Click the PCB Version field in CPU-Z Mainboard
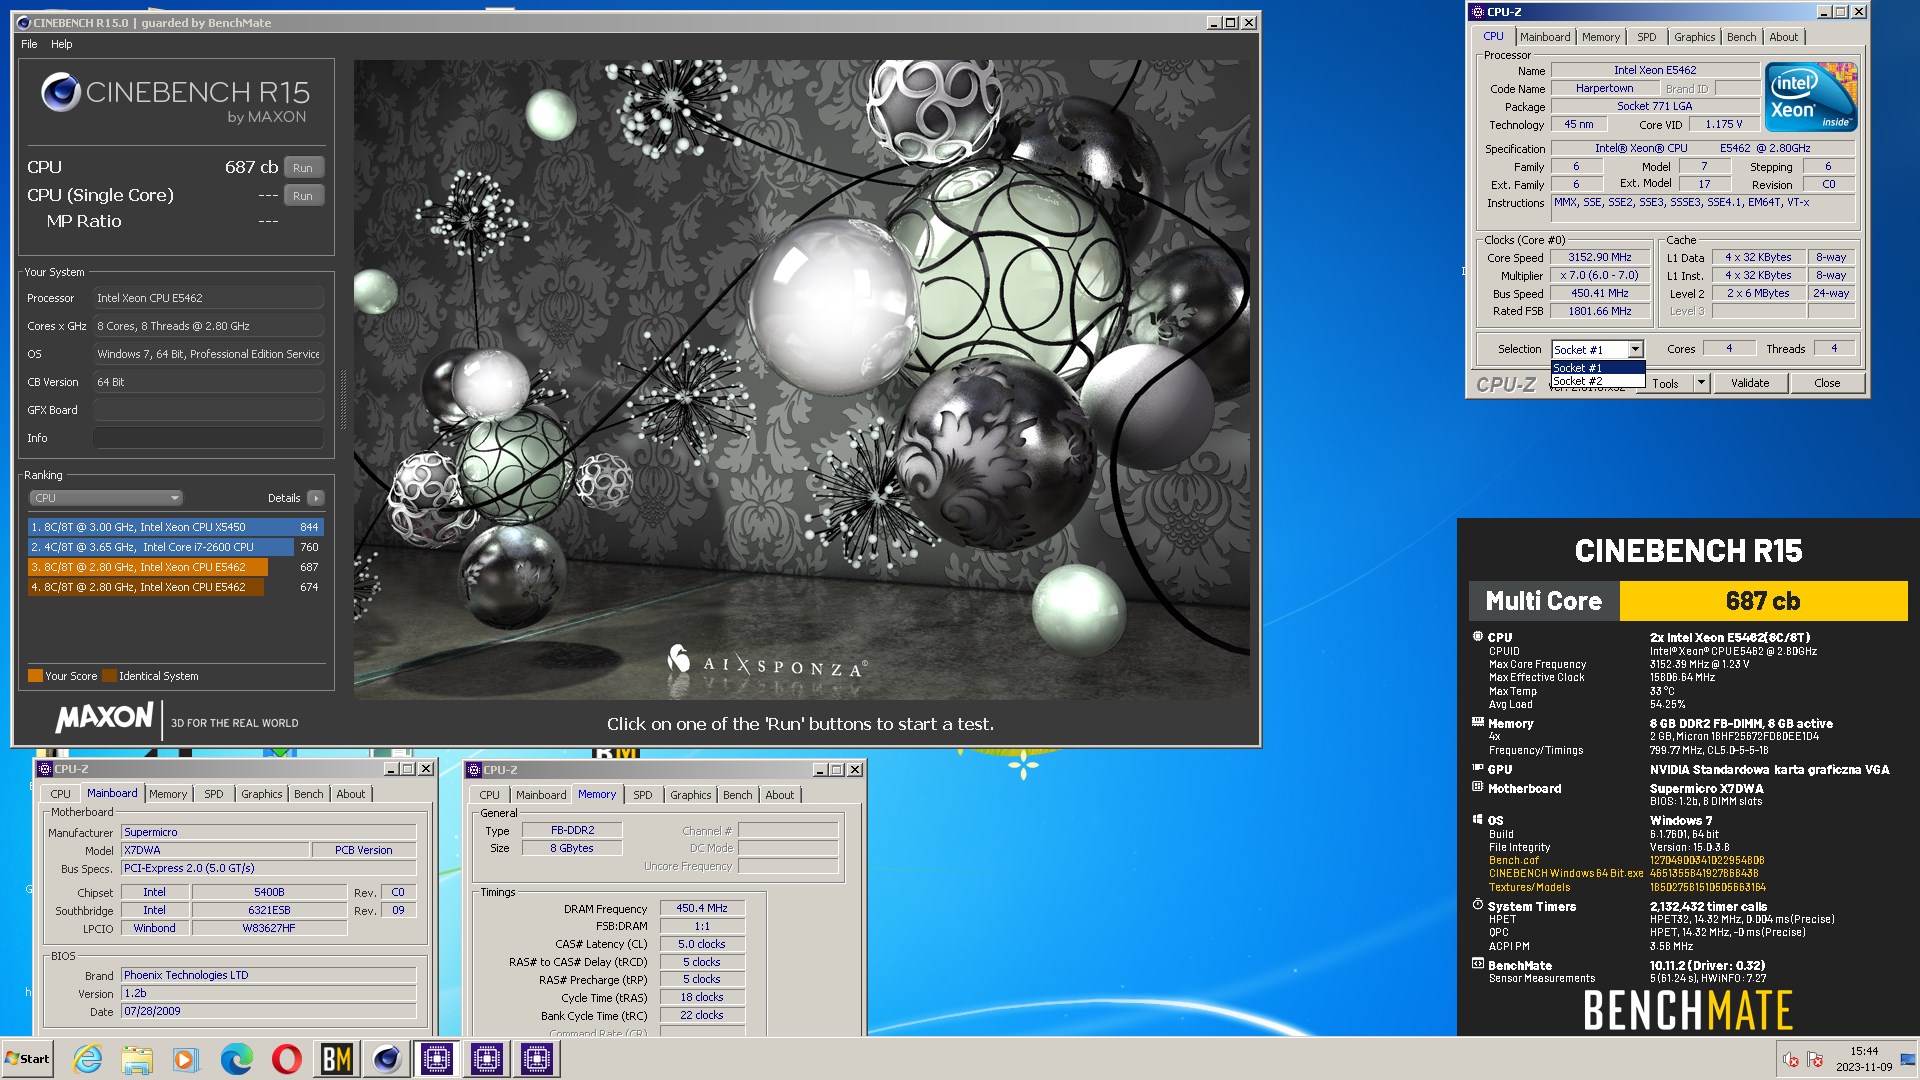This screenshot has height=1080, width=1920. pyautogui.click(x=363, y=850)
